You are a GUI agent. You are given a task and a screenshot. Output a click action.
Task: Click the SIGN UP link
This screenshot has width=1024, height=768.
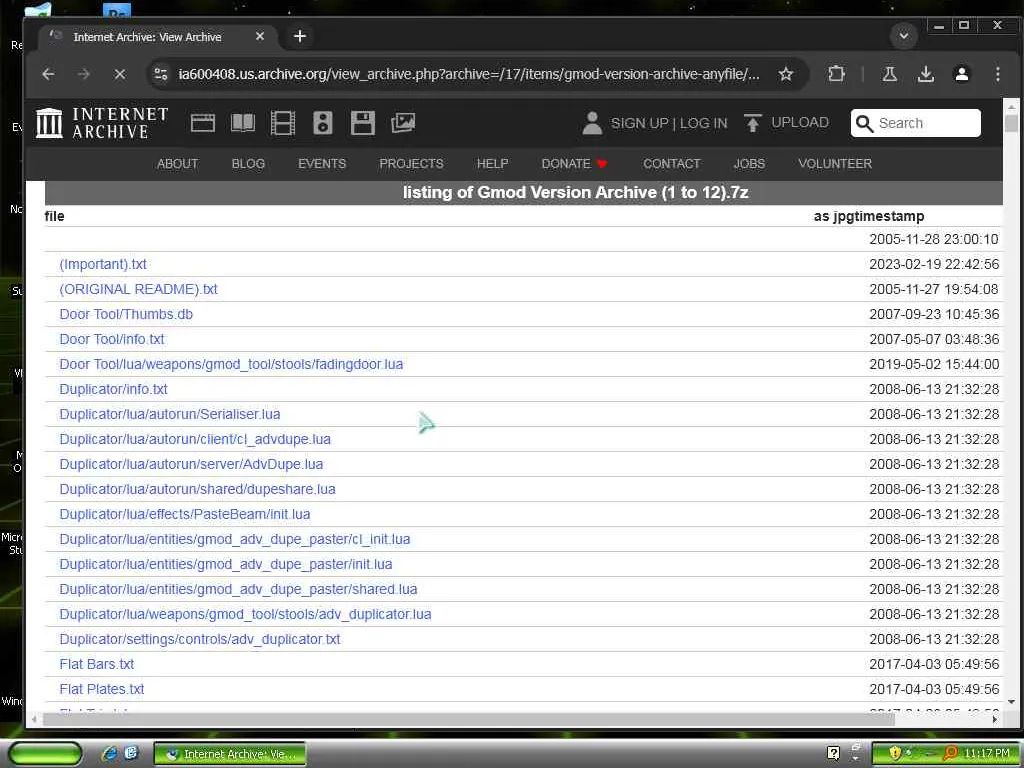coord(639,123)
